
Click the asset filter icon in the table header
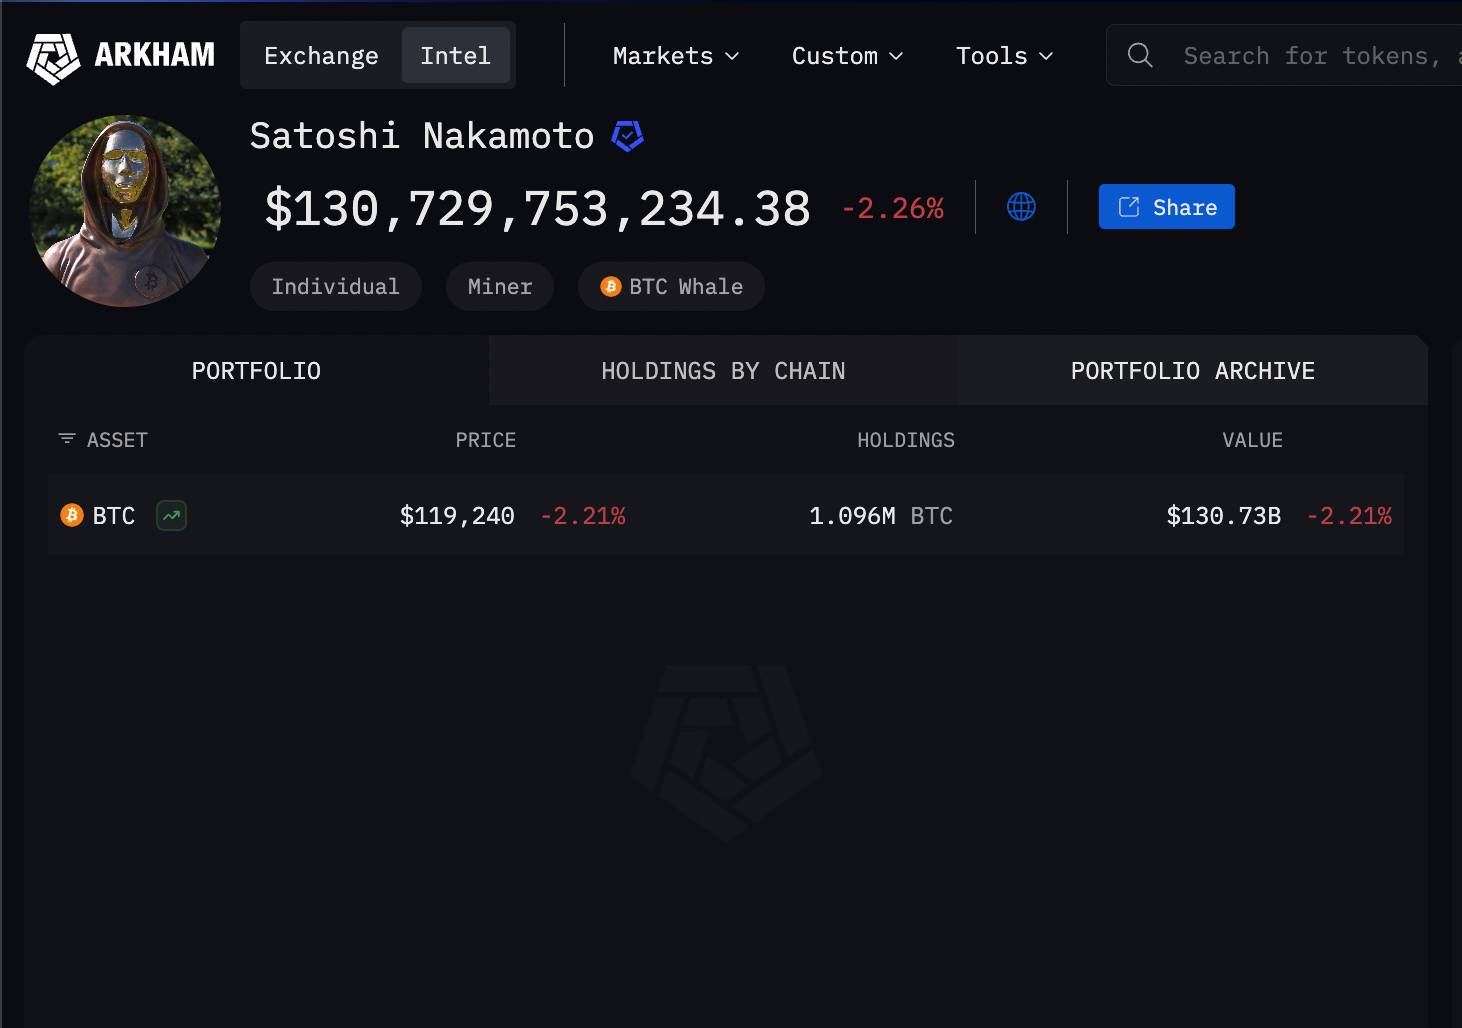tap(66, 438)
